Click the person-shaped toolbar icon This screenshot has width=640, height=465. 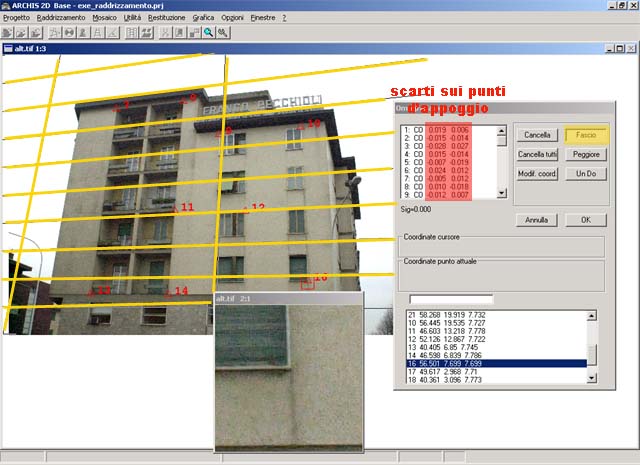(83, 33)
